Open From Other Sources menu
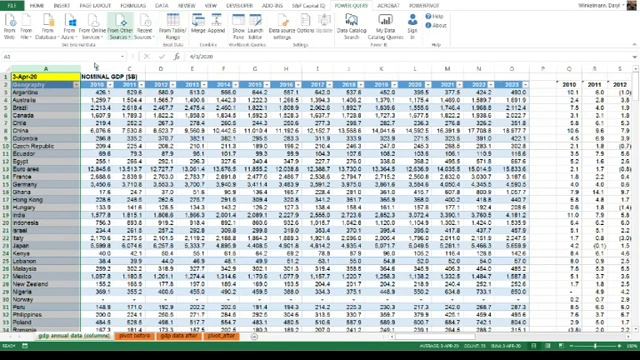The width and height of the screenshot is (640, 360). tap(120, 27)
